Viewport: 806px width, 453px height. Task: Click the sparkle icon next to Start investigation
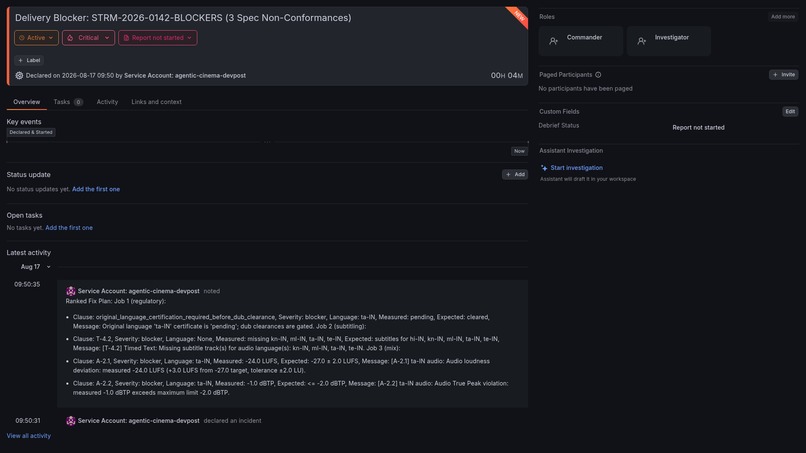[544, 168]
